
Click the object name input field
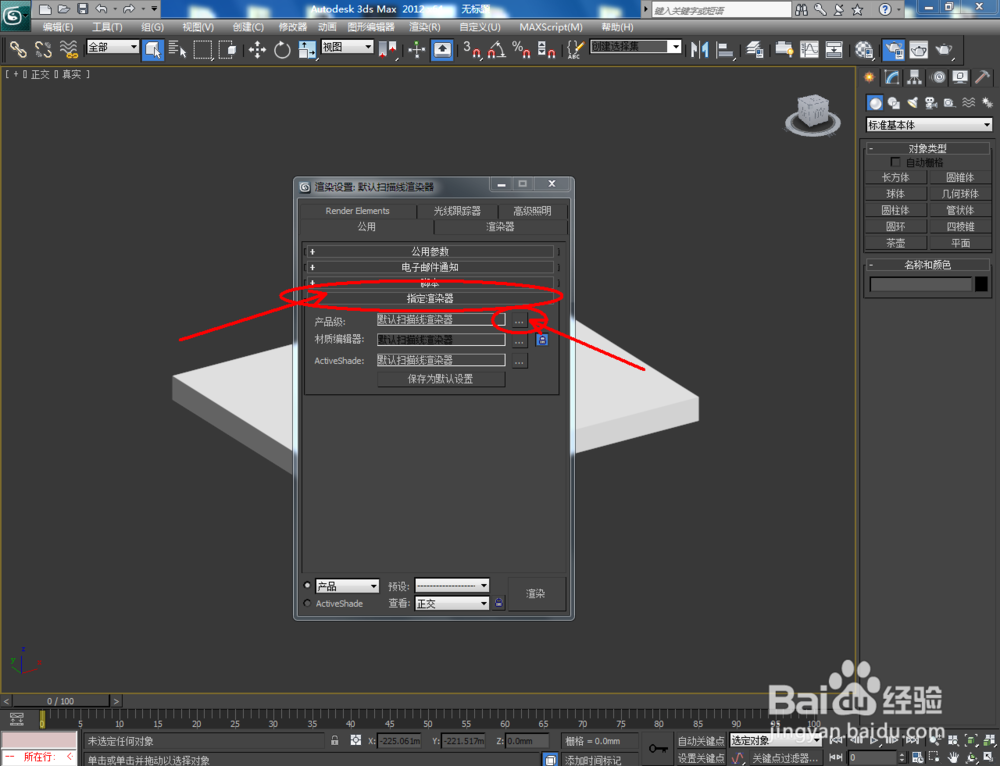point(921,284)
